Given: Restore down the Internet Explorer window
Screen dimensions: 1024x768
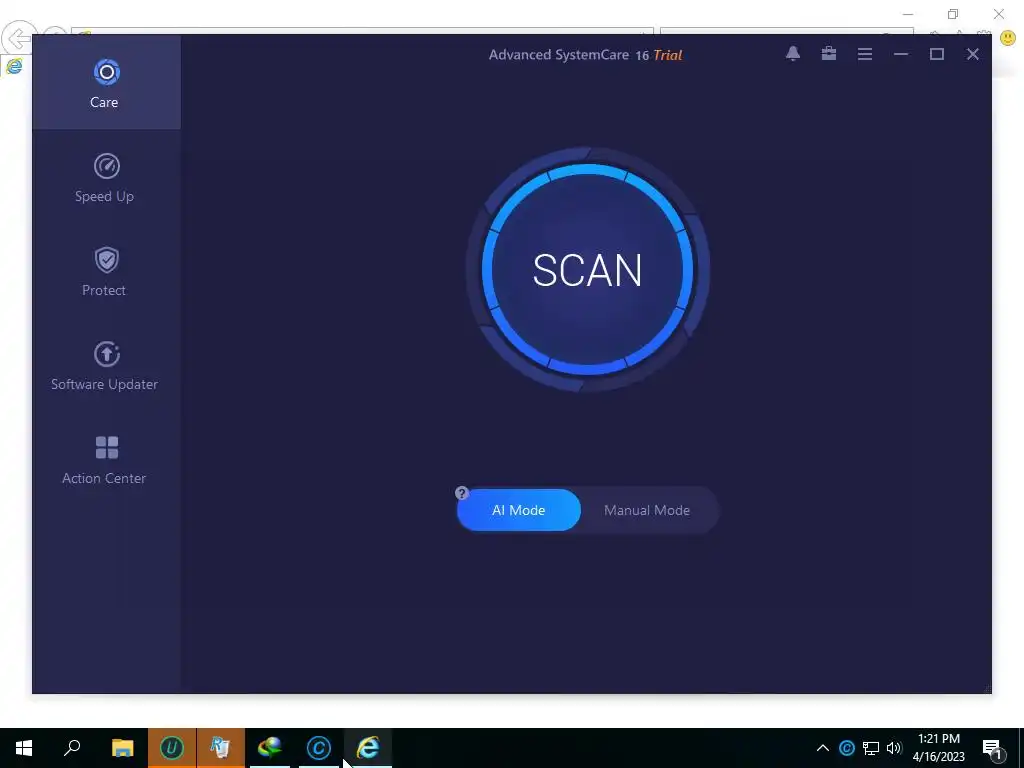Looking at the screenshot, I should (953, 14).
